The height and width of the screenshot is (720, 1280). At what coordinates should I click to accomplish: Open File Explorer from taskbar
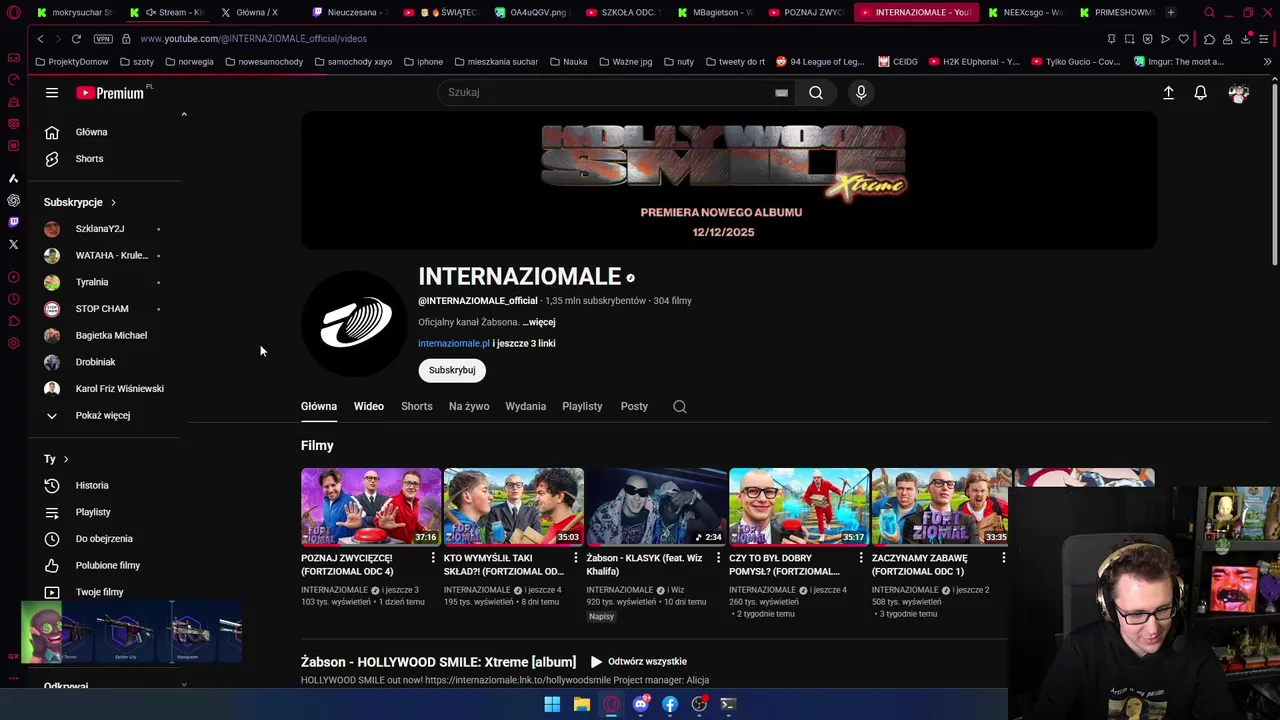[581, 705]
